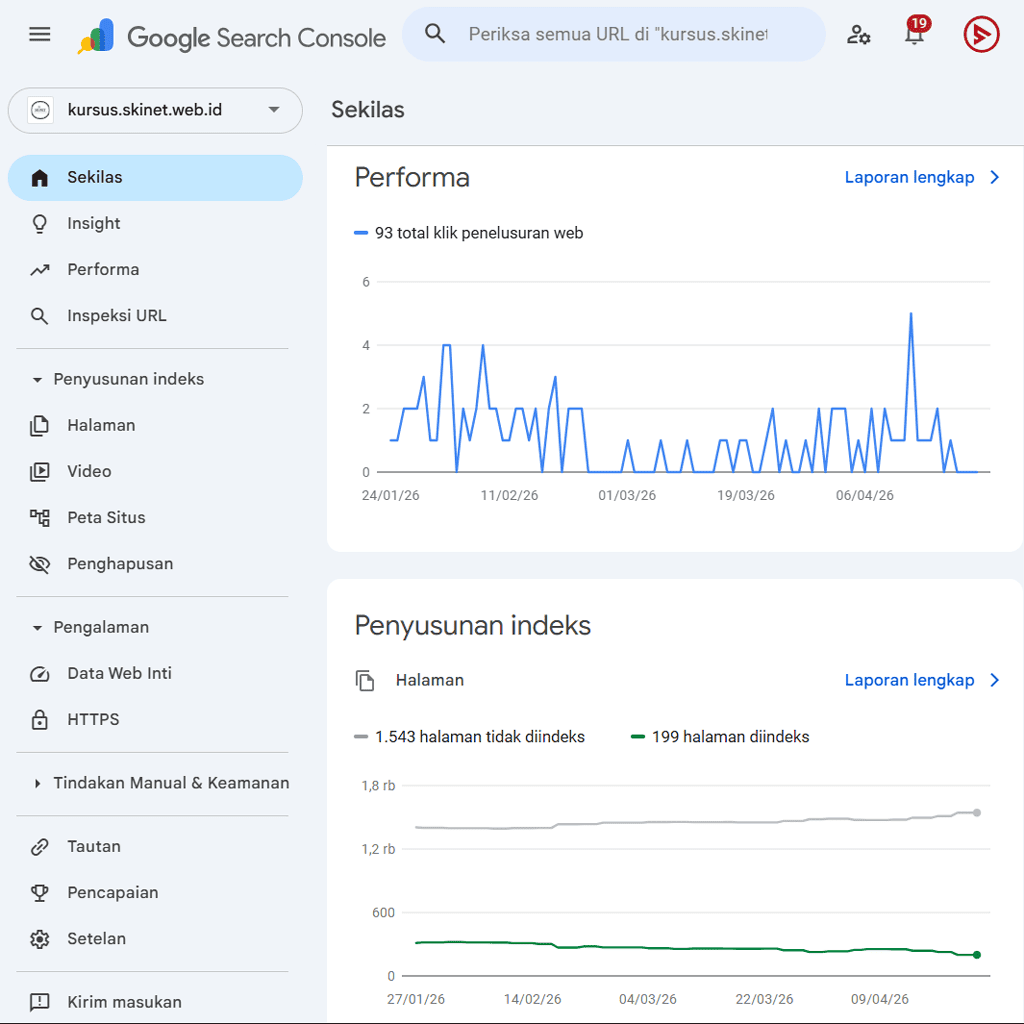Click the Penghapusan crossed-eye icon

(x=40, y=564)
